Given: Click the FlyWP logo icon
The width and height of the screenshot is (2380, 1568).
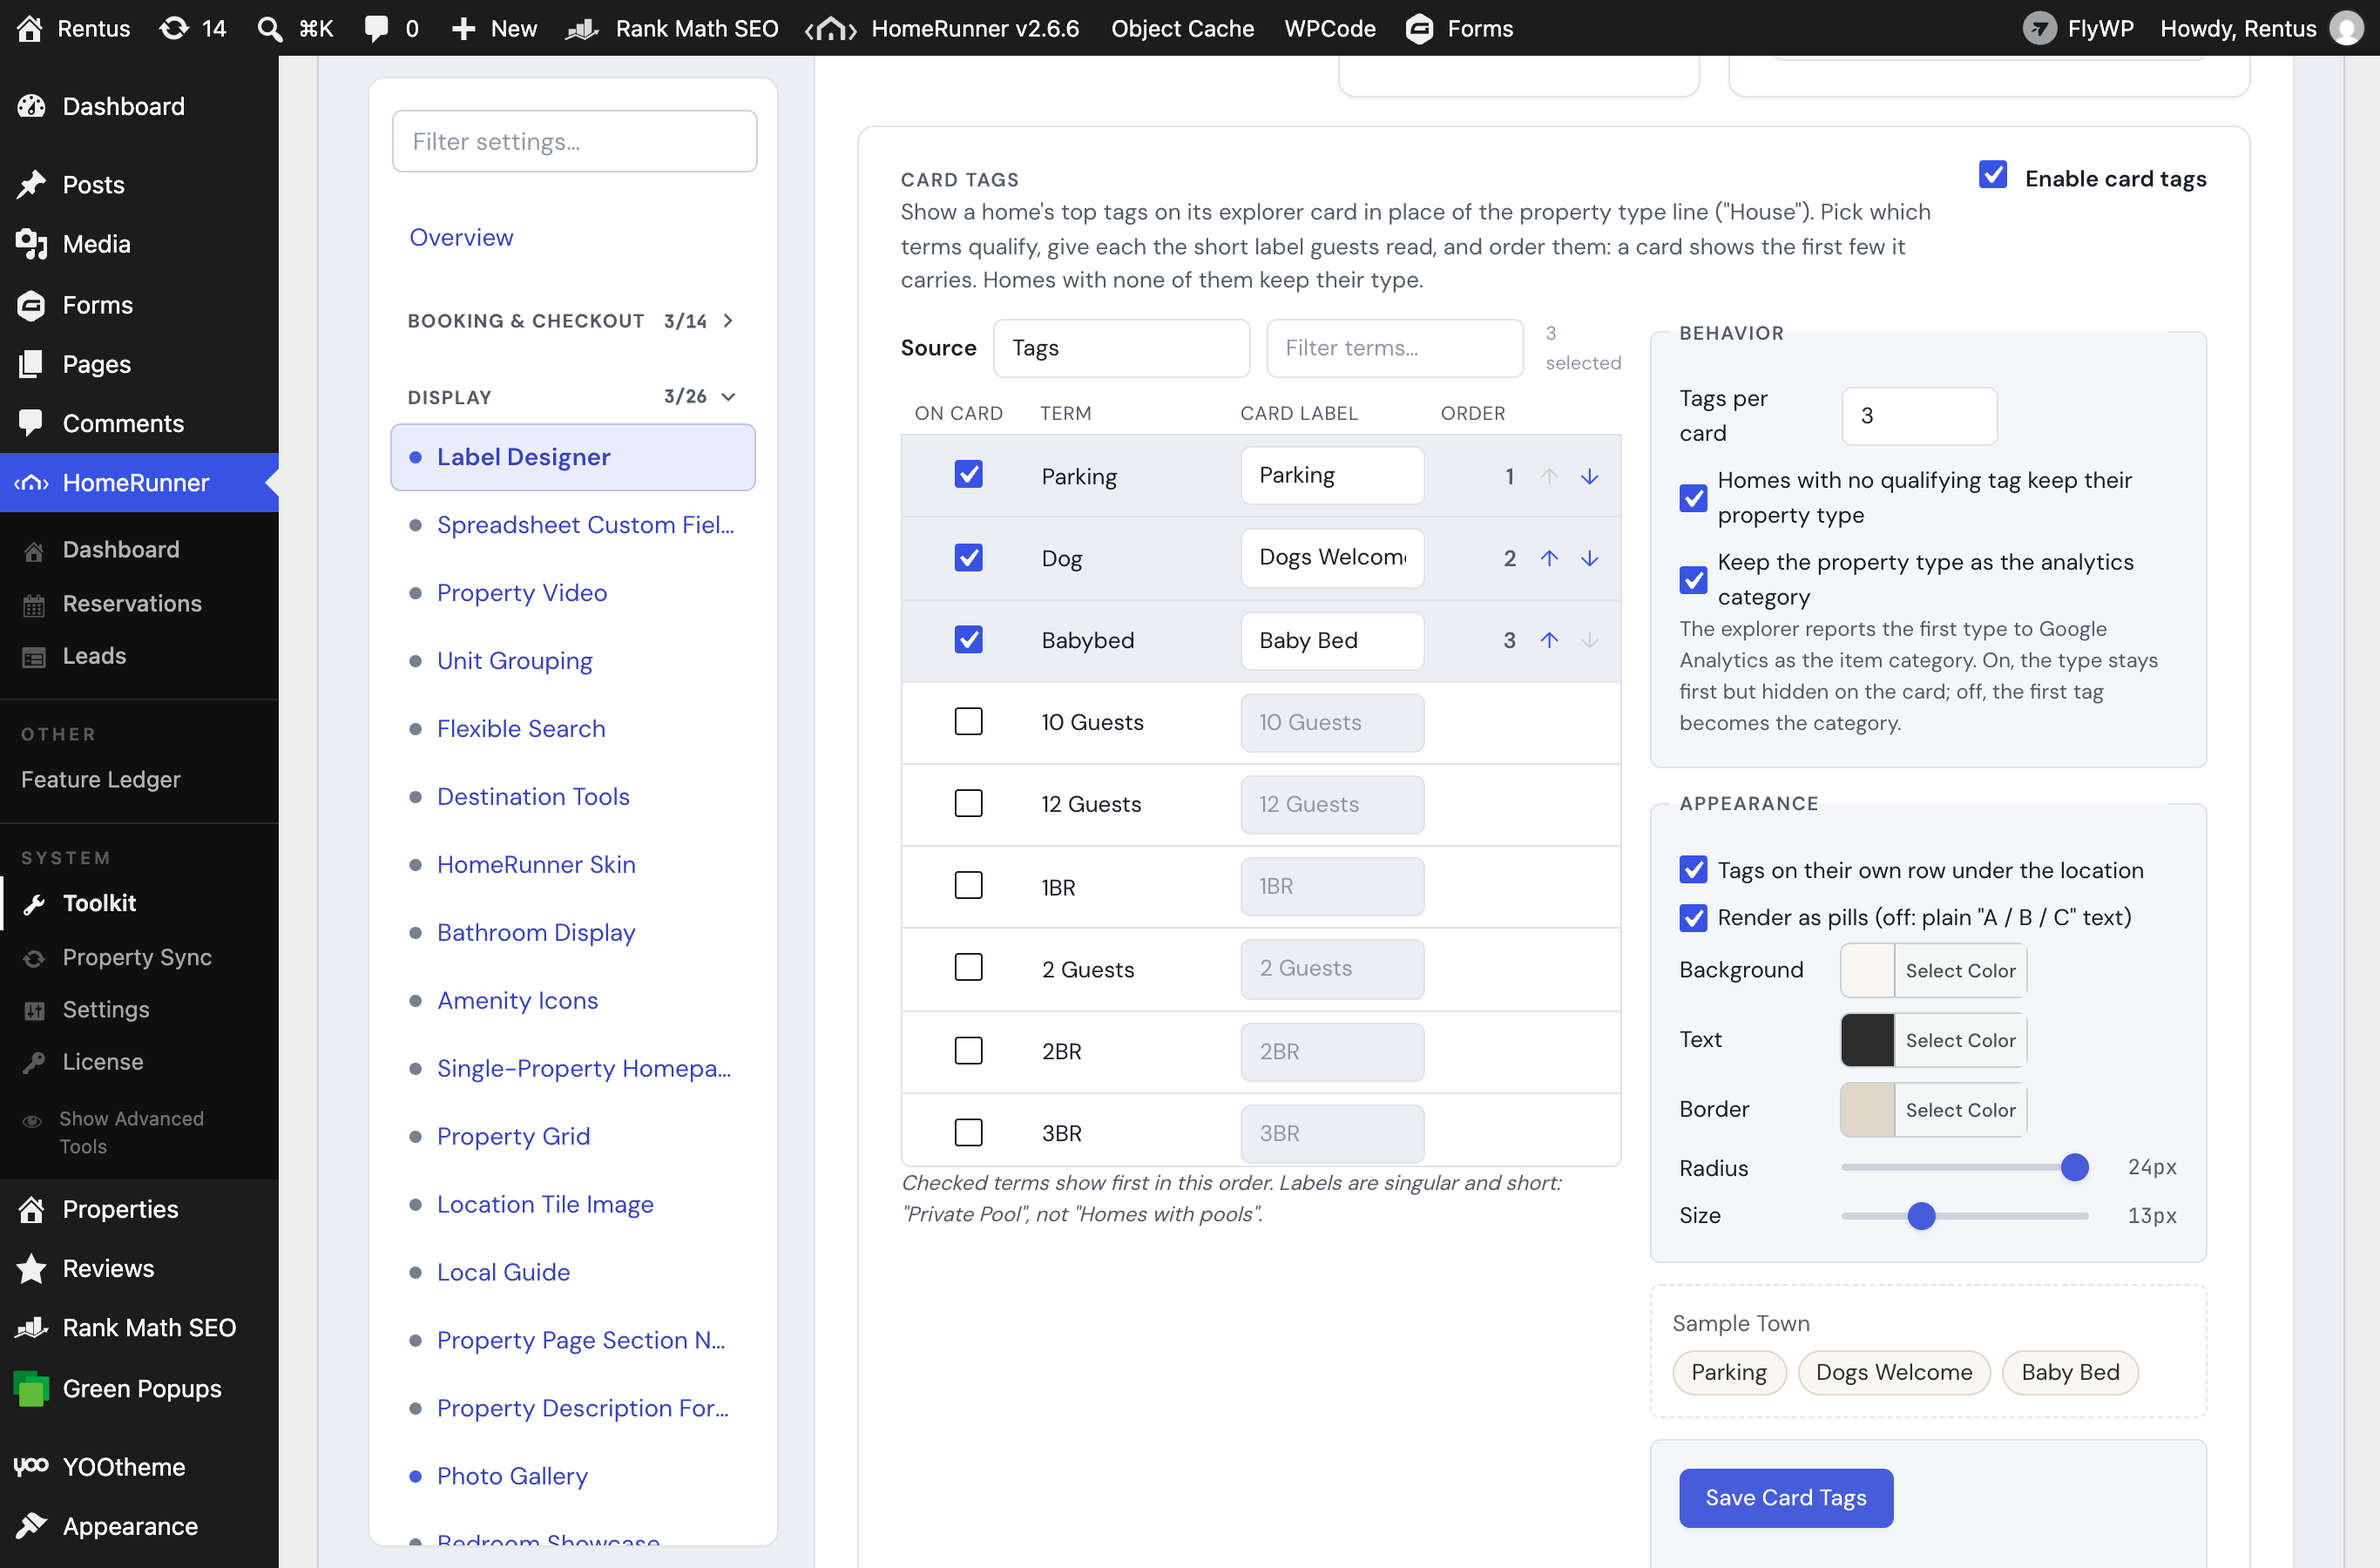Looking at the screenshot, I should [x=2039, y=28].
